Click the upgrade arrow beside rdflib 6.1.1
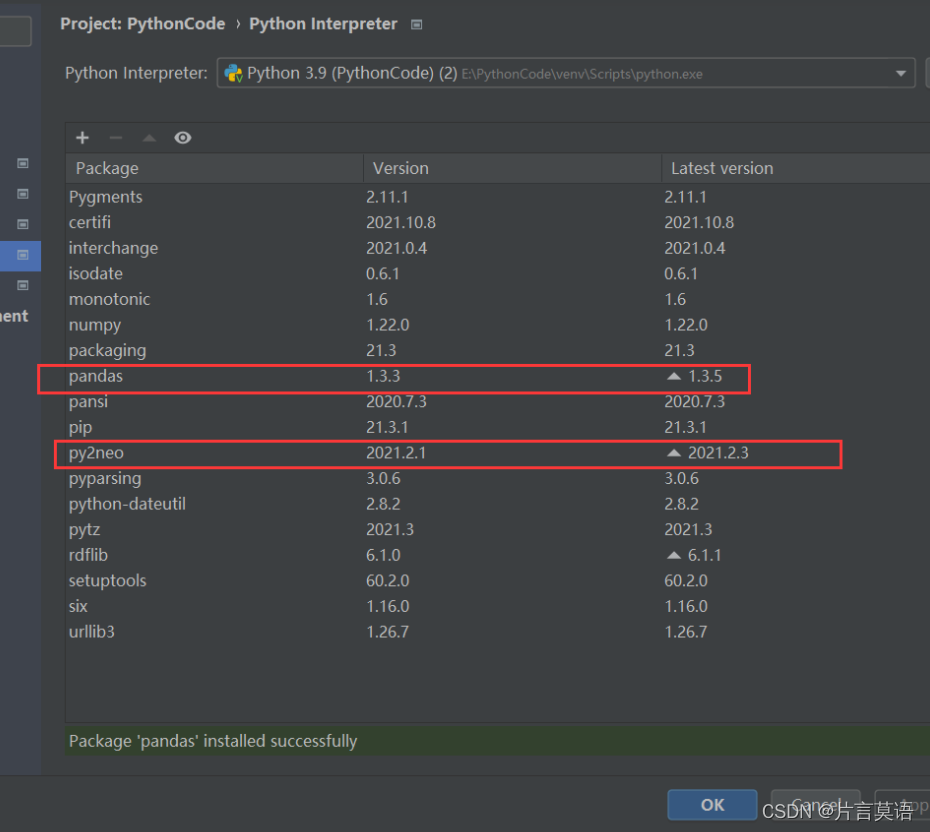930x832 pixels. pos(674,555)
